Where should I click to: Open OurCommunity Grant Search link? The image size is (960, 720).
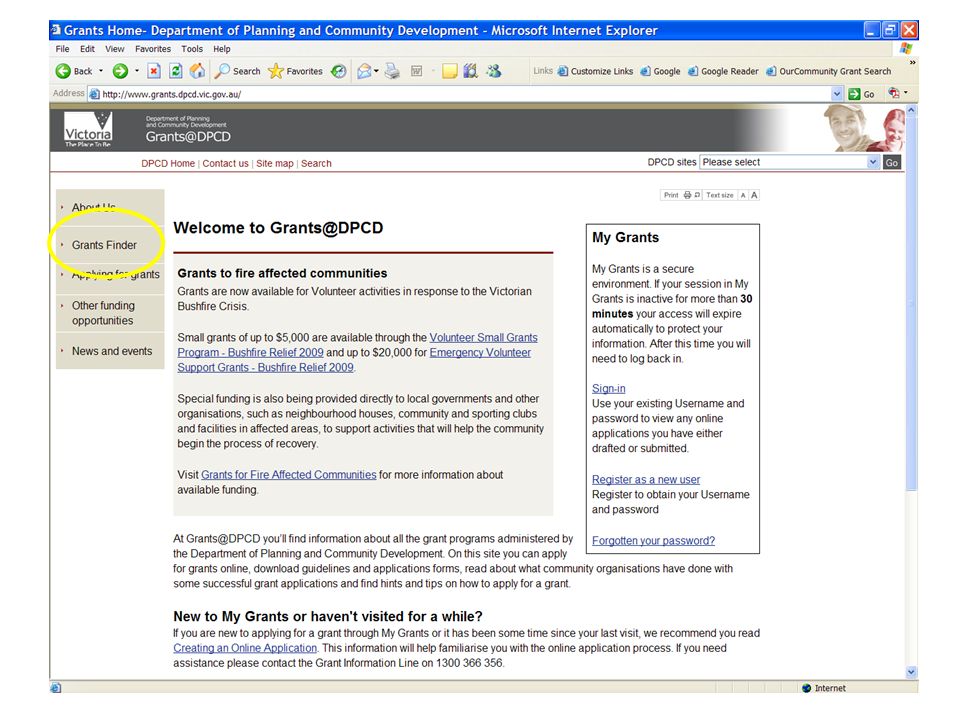click(x=829, y=71)
